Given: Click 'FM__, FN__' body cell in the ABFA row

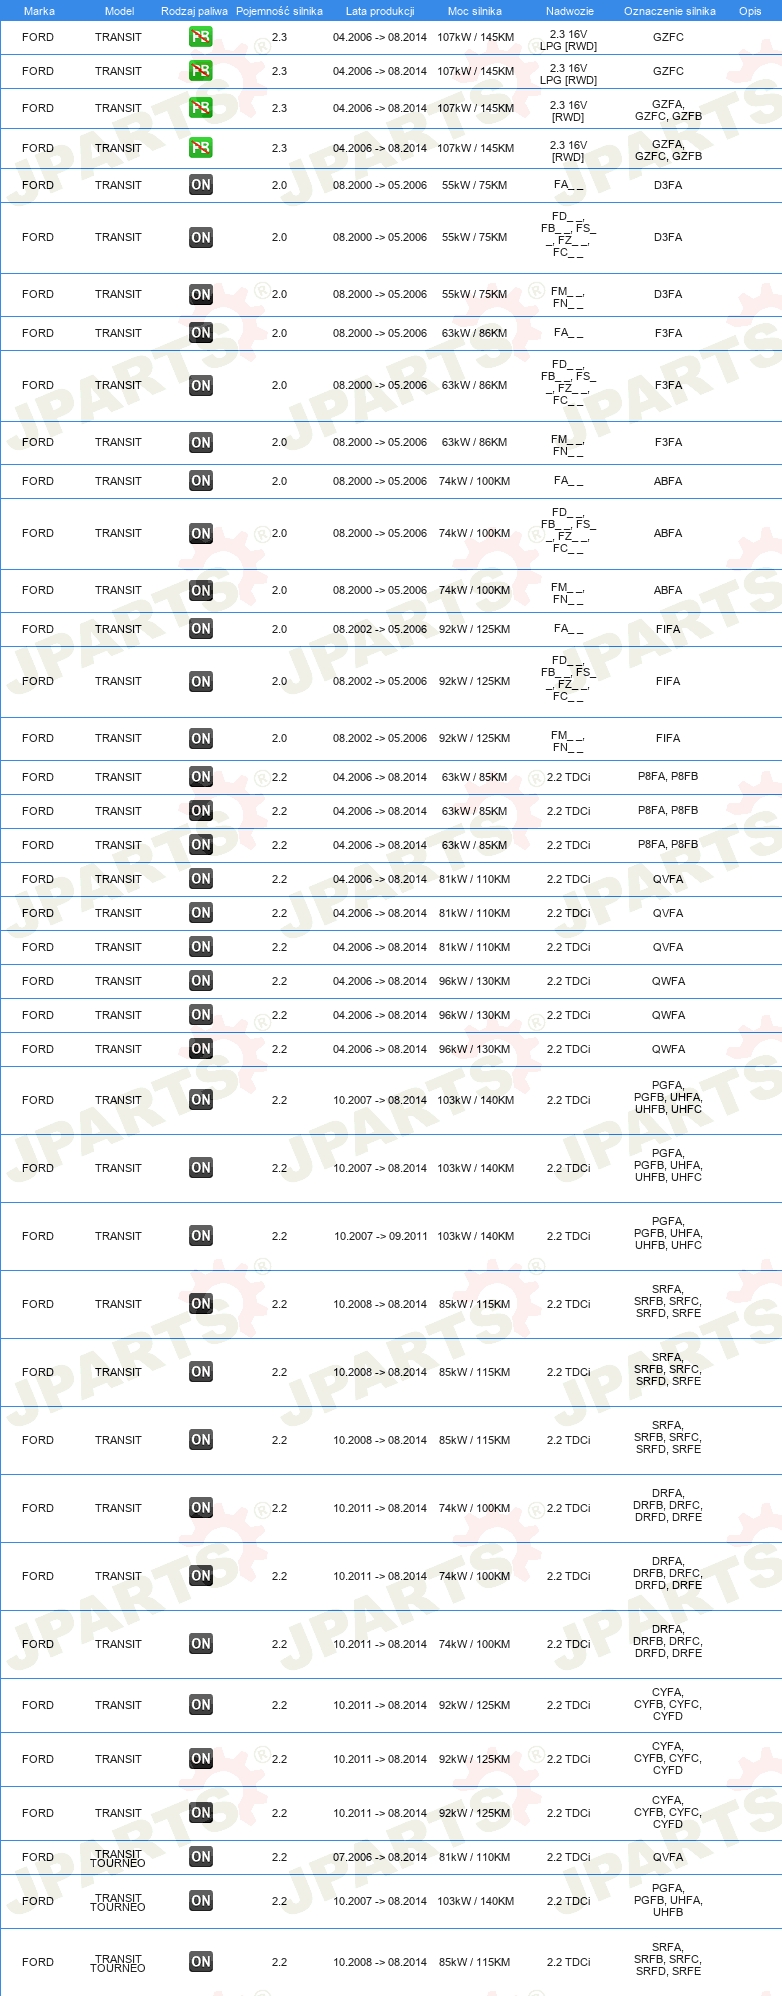Looking at the screenshot, I should (568, 593).
